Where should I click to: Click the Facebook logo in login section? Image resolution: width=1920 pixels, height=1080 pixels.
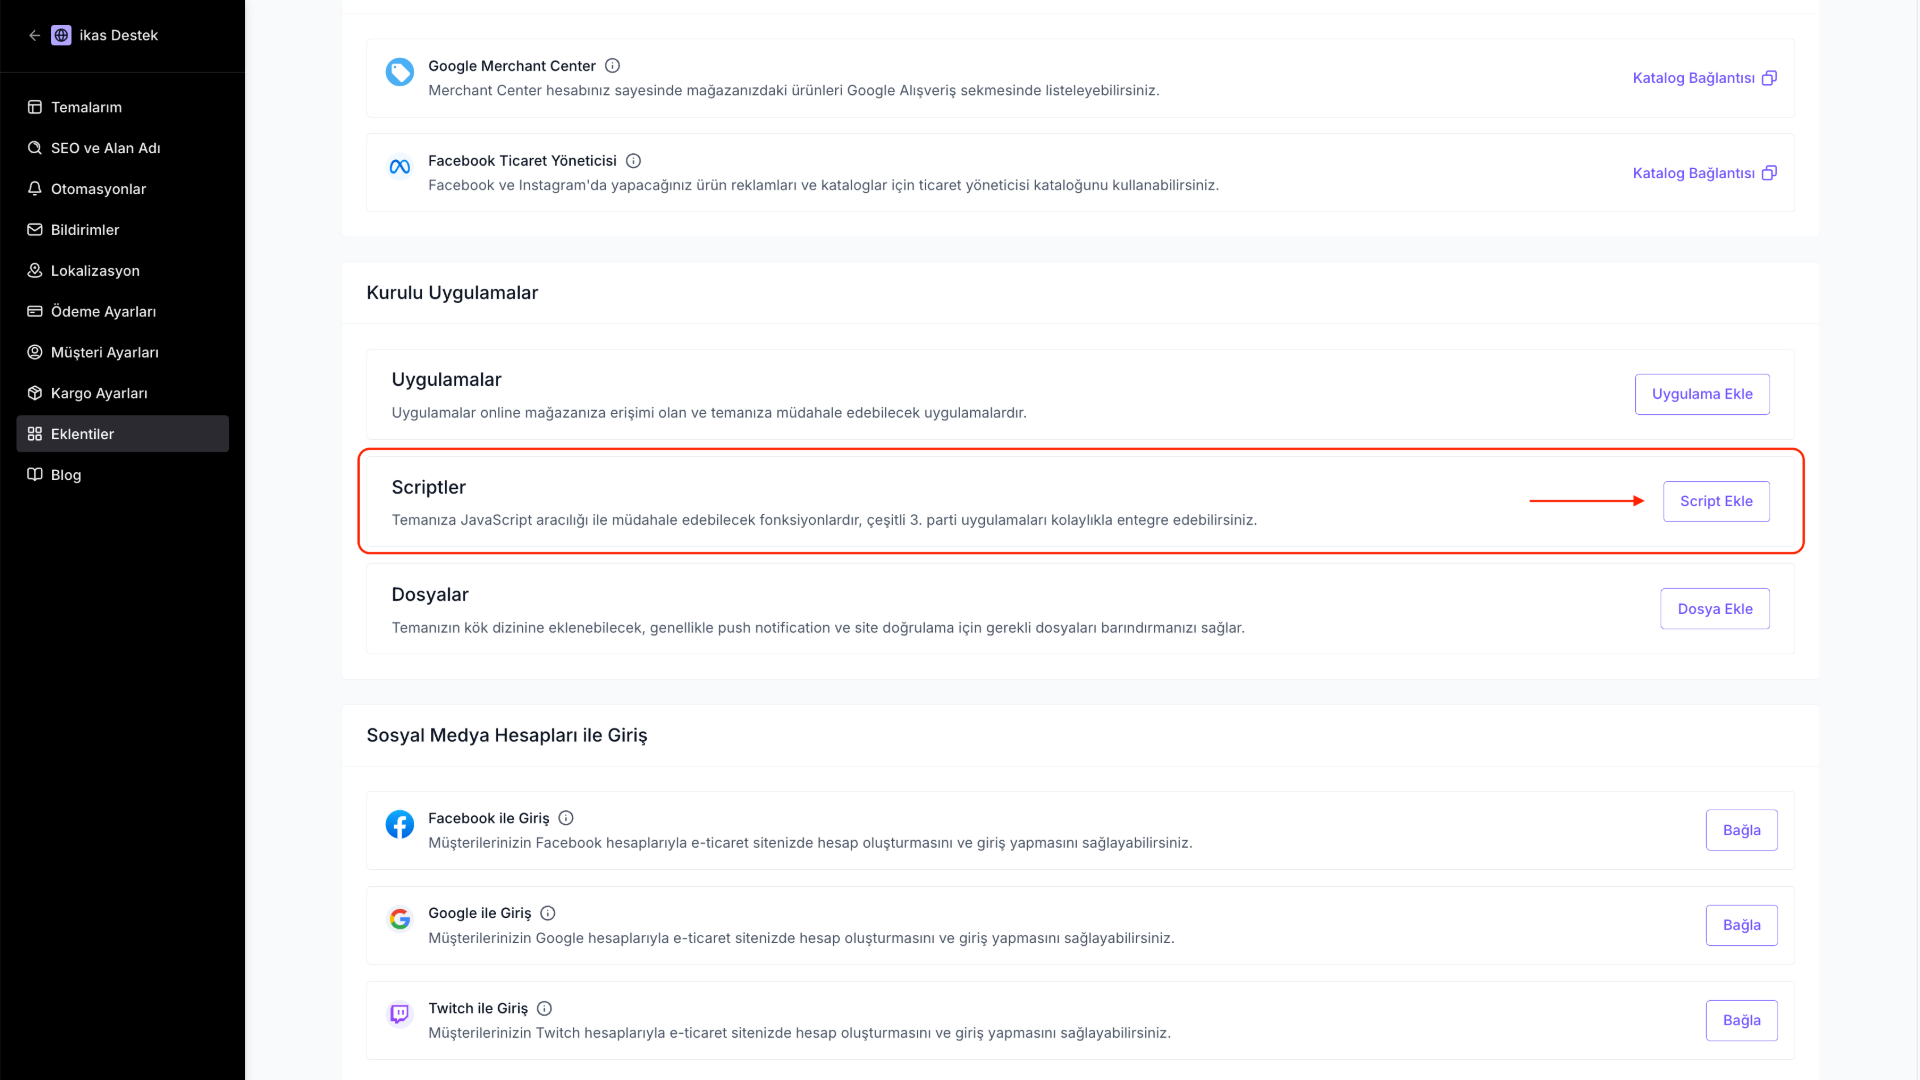(x=400, y=824)
